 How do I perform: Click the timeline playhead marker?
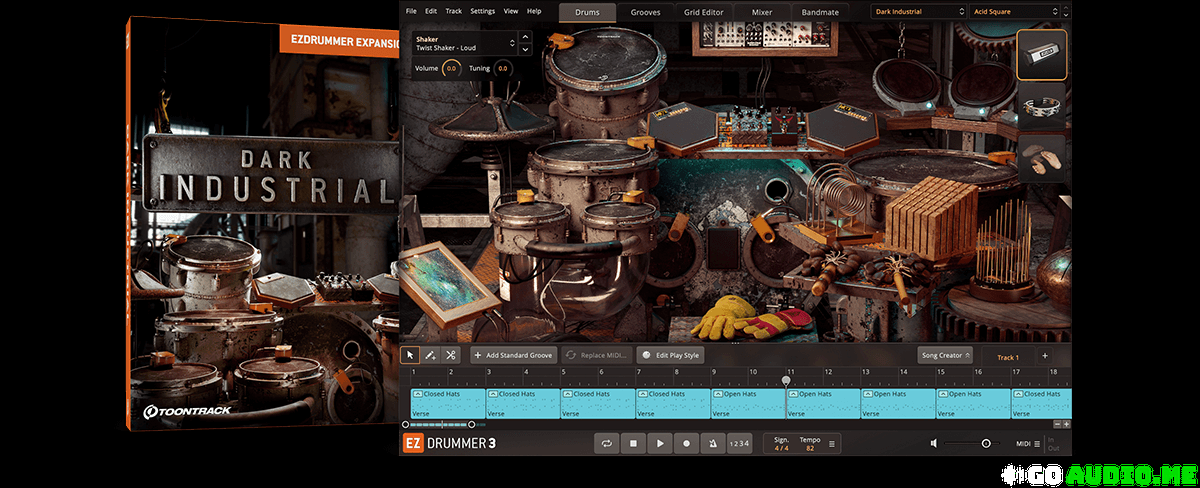coord(786,380)
